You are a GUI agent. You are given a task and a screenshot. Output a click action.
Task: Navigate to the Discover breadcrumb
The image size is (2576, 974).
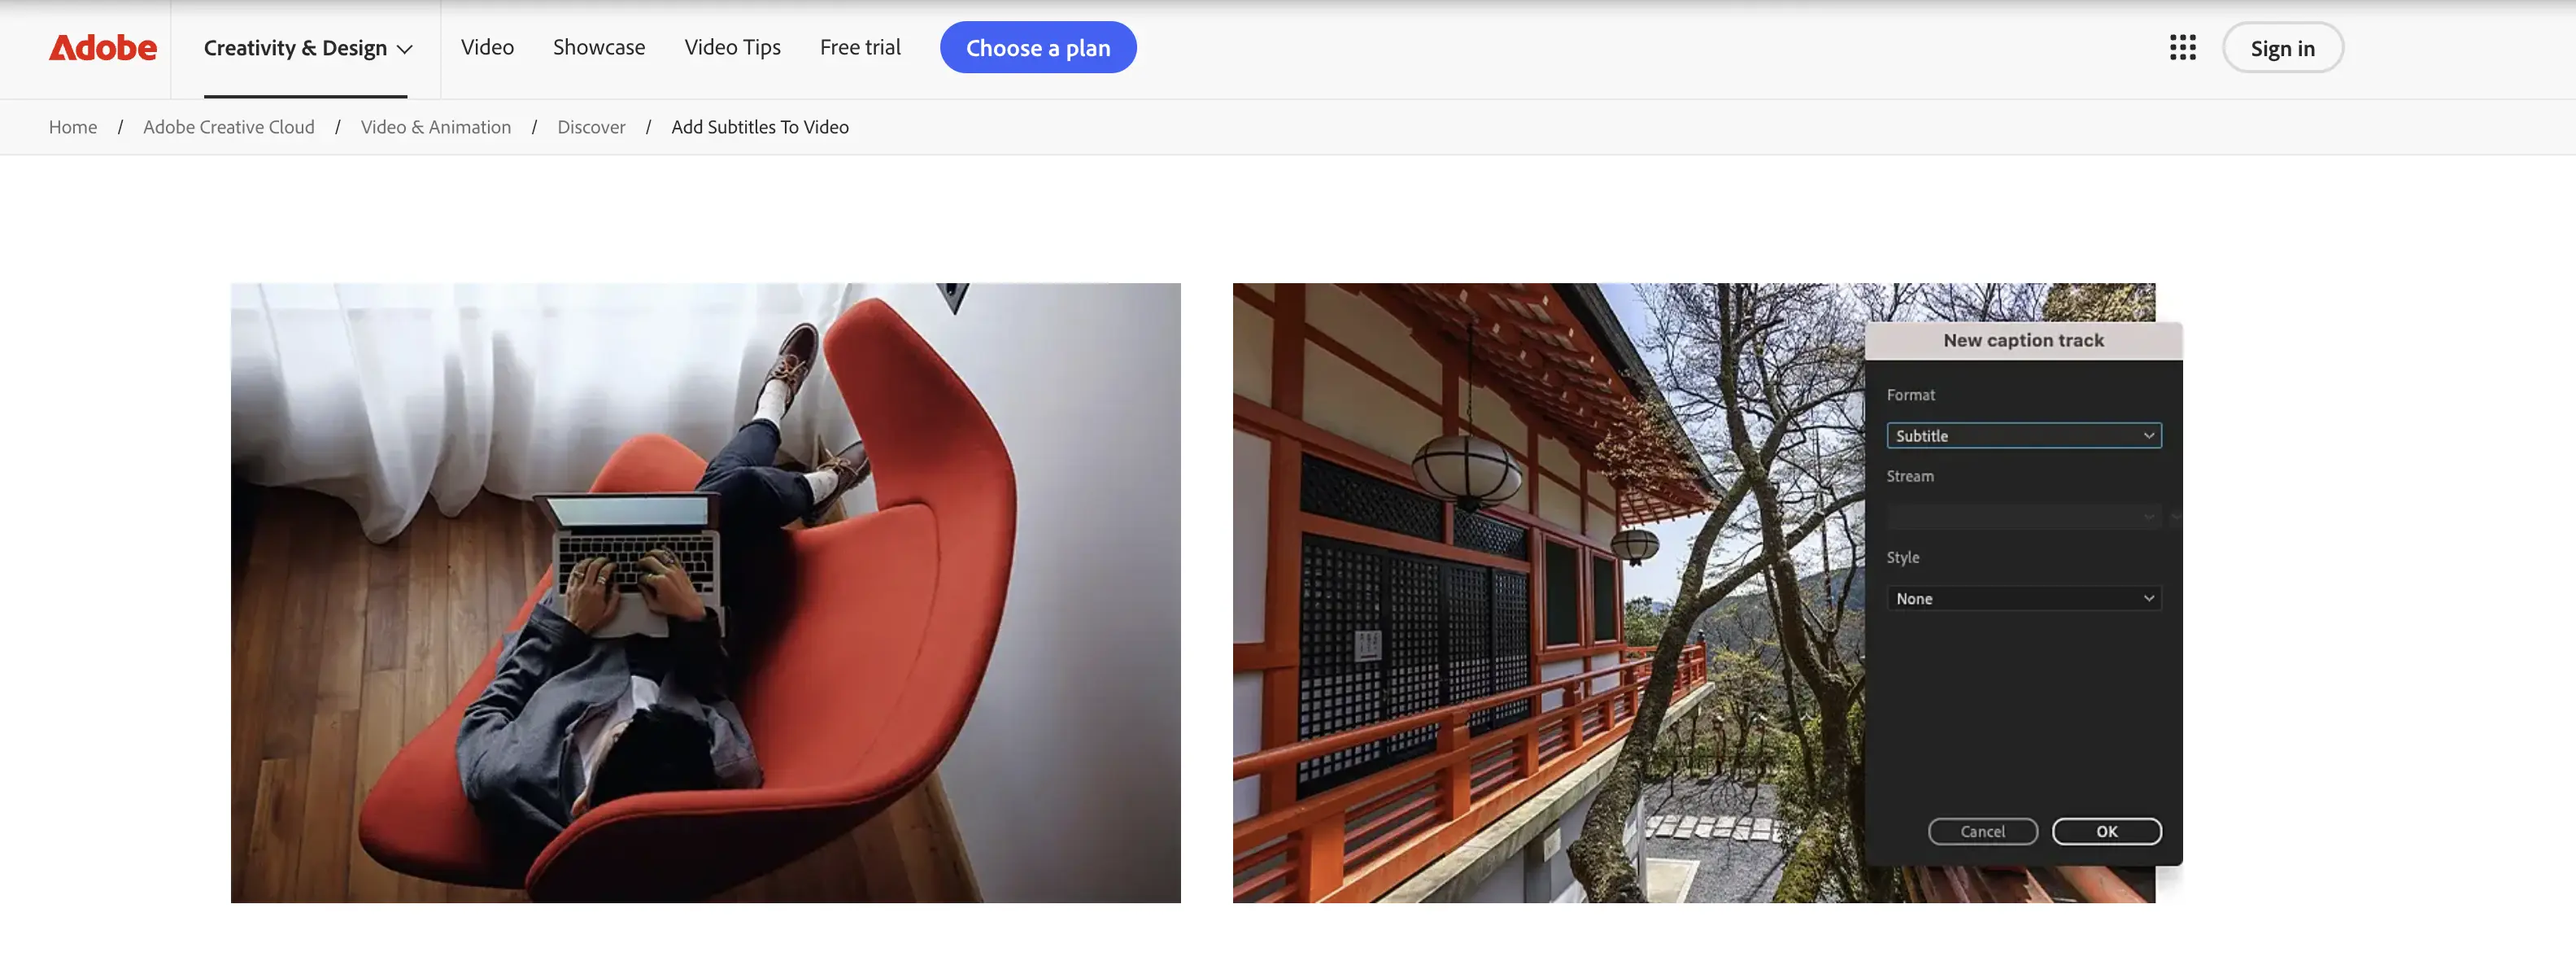(591, 127)
